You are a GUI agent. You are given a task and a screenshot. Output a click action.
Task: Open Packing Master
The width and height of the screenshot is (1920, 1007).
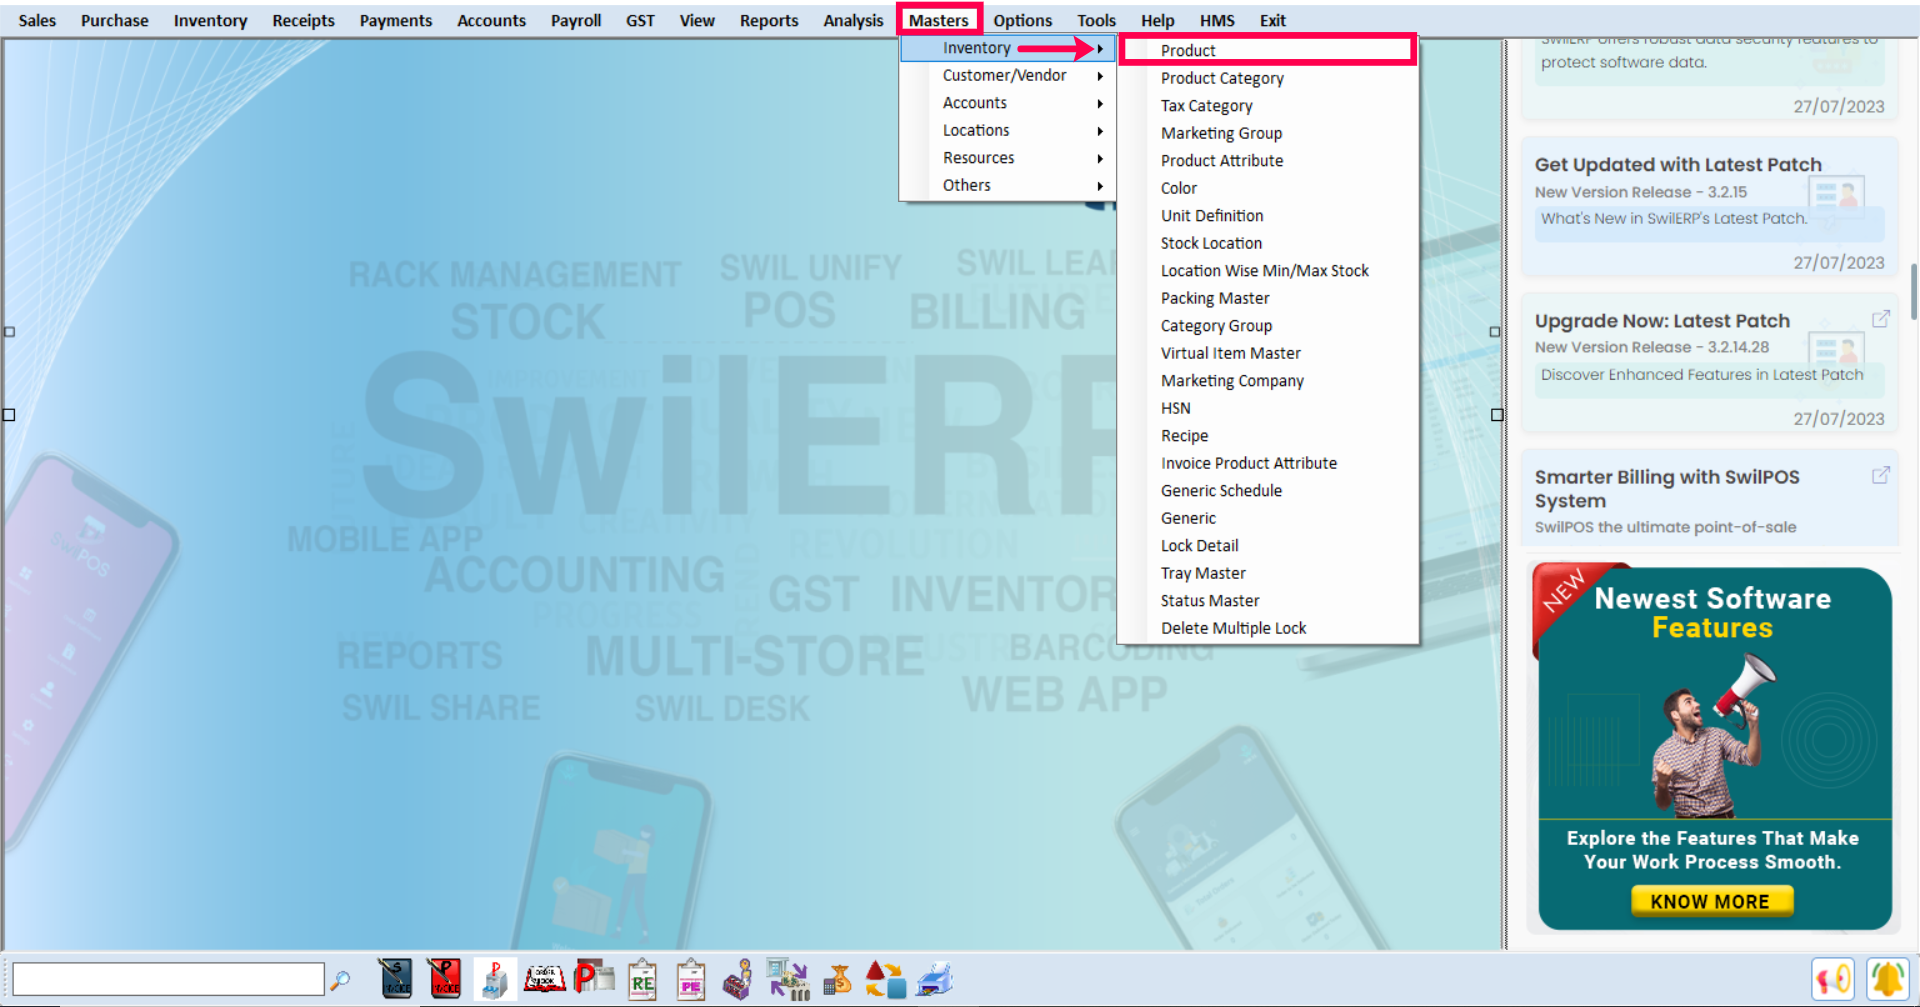click(1268, 298)
